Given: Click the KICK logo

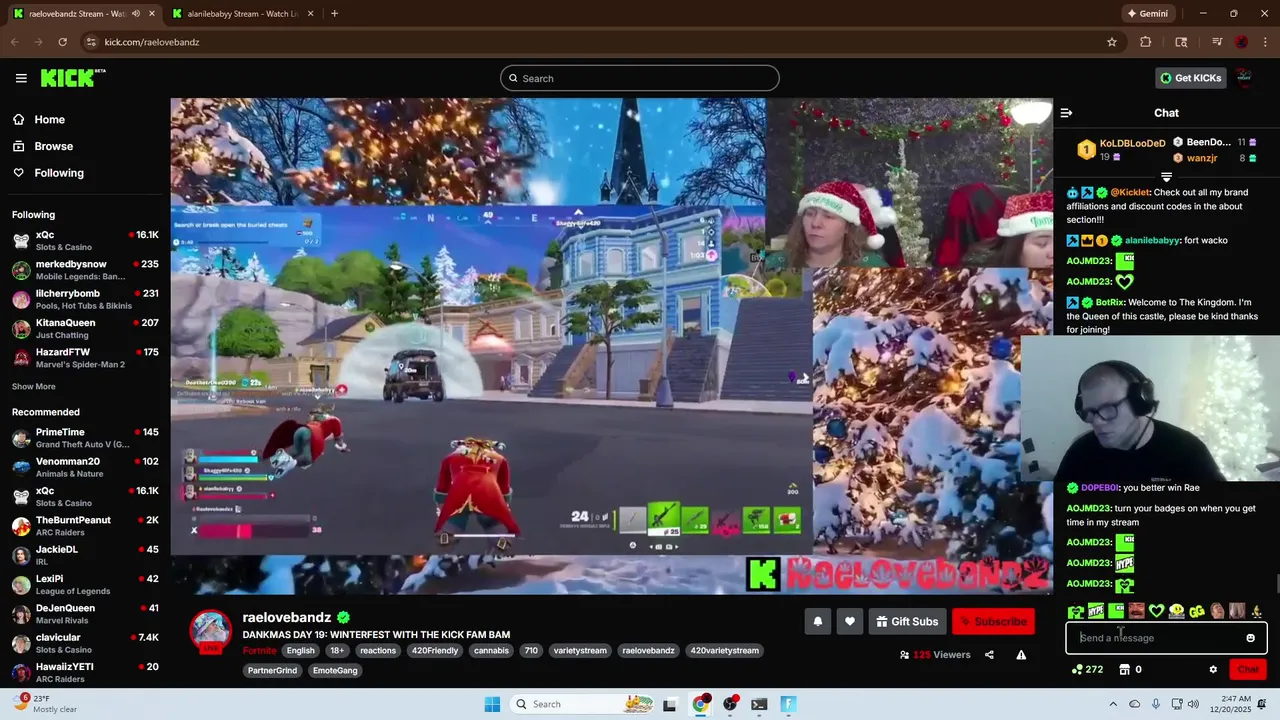Looking at the screenshot, I should (x=73, y=78).
